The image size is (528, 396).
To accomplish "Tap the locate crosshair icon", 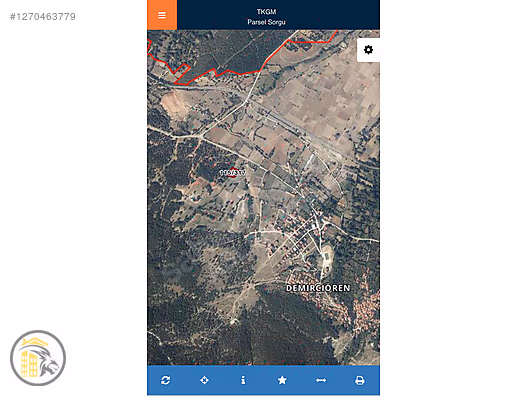I will point(204,380).
